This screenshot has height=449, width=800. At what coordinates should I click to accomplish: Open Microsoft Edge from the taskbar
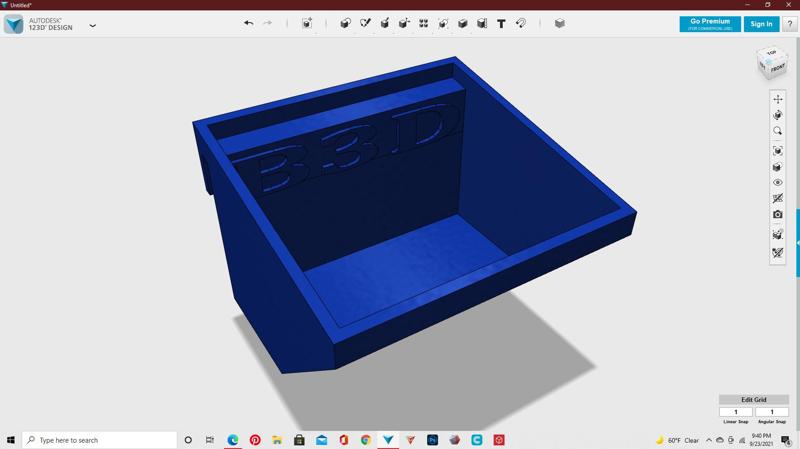[233, 440]
